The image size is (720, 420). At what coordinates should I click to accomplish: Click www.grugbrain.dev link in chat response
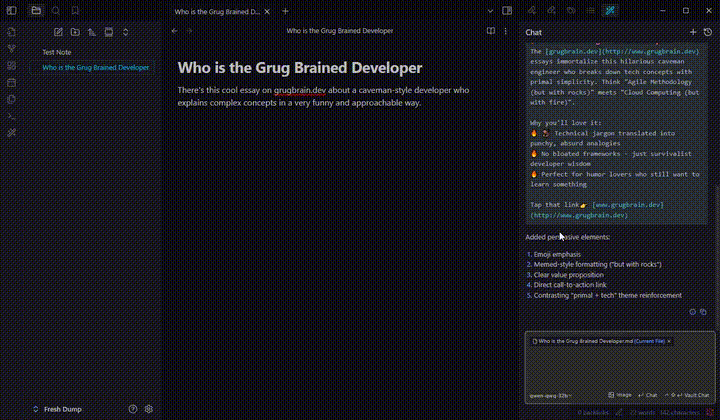(x=628, y=205)
